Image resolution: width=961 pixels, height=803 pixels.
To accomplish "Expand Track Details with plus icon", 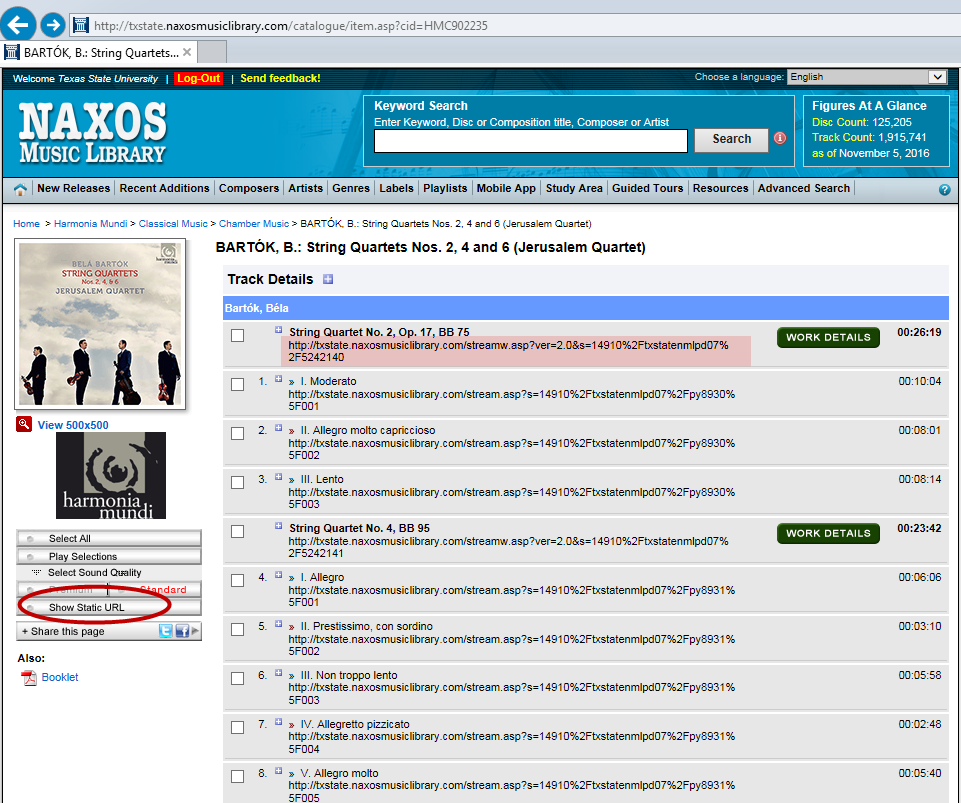I will click(x=328, y=280).
